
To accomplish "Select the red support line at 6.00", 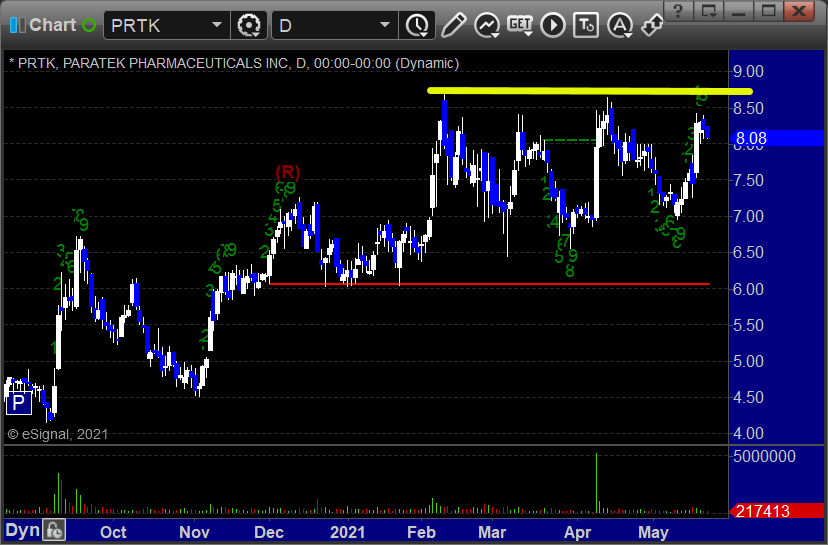I will (x=489, y=284).
